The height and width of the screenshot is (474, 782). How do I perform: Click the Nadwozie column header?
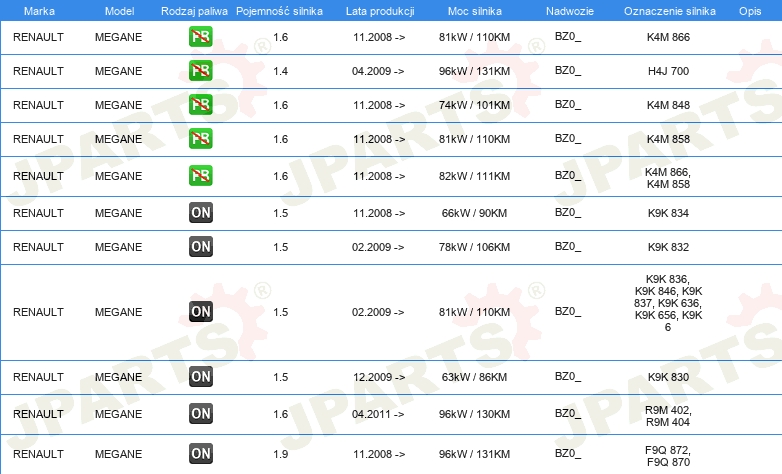570,11
